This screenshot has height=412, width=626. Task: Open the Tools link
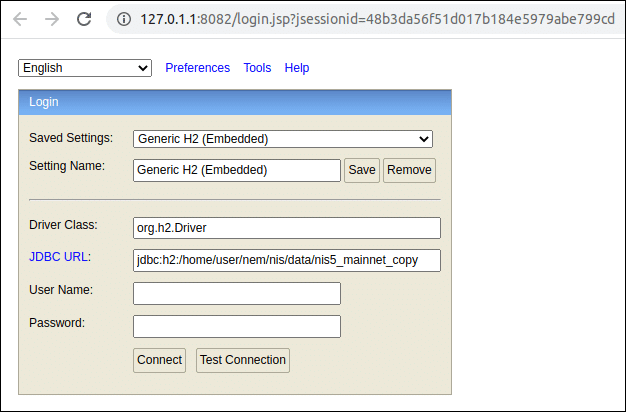coord(258,68)
